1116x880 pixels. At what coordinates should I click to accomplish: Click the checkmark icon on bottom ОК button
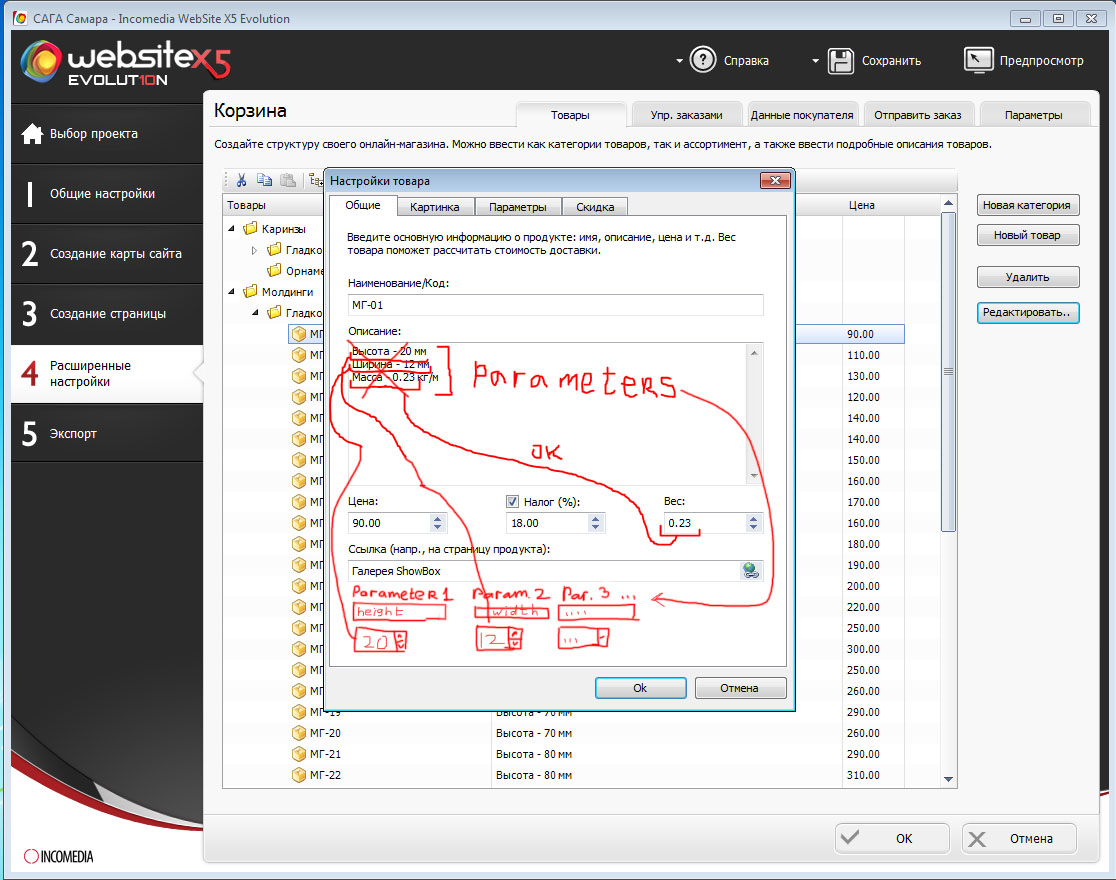[850, 837]
